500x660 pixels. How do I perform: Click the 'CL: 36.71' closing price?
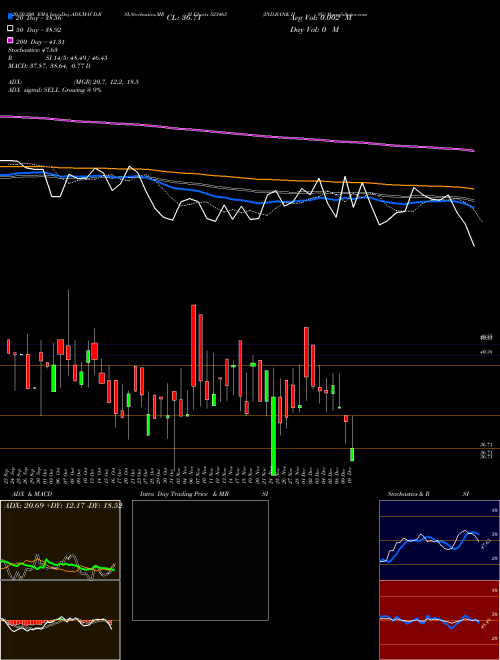(184, 18)
